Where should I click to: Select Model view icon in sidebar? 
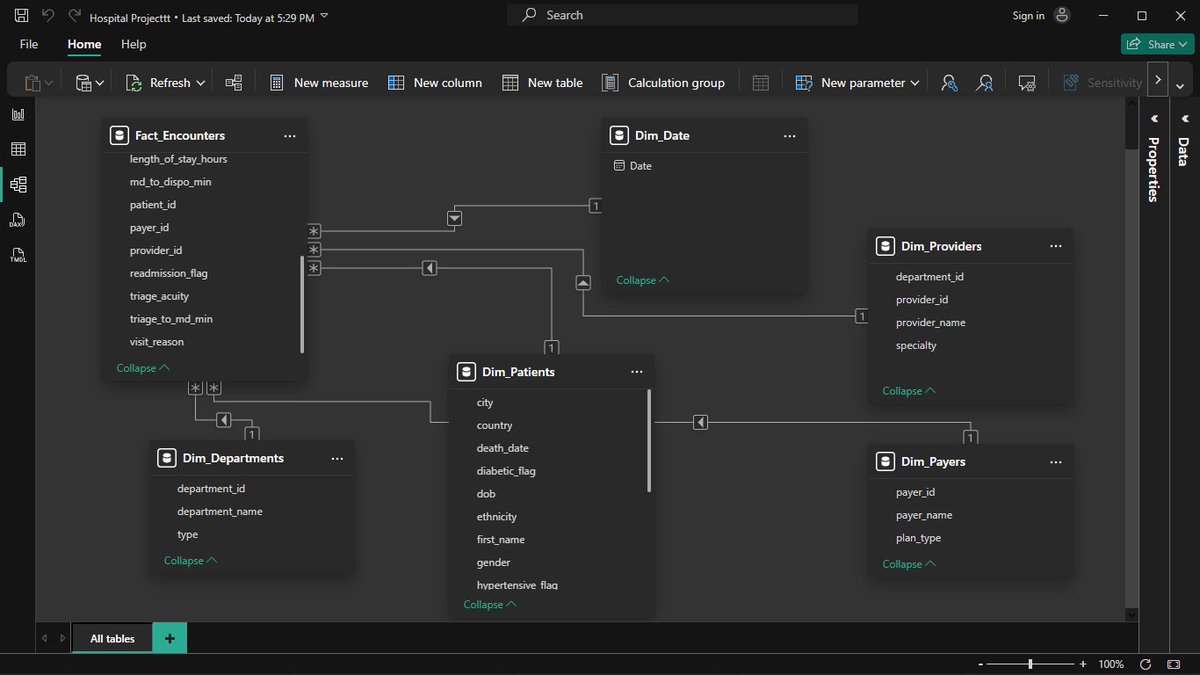pyautogui.click(x=18, y=185)
